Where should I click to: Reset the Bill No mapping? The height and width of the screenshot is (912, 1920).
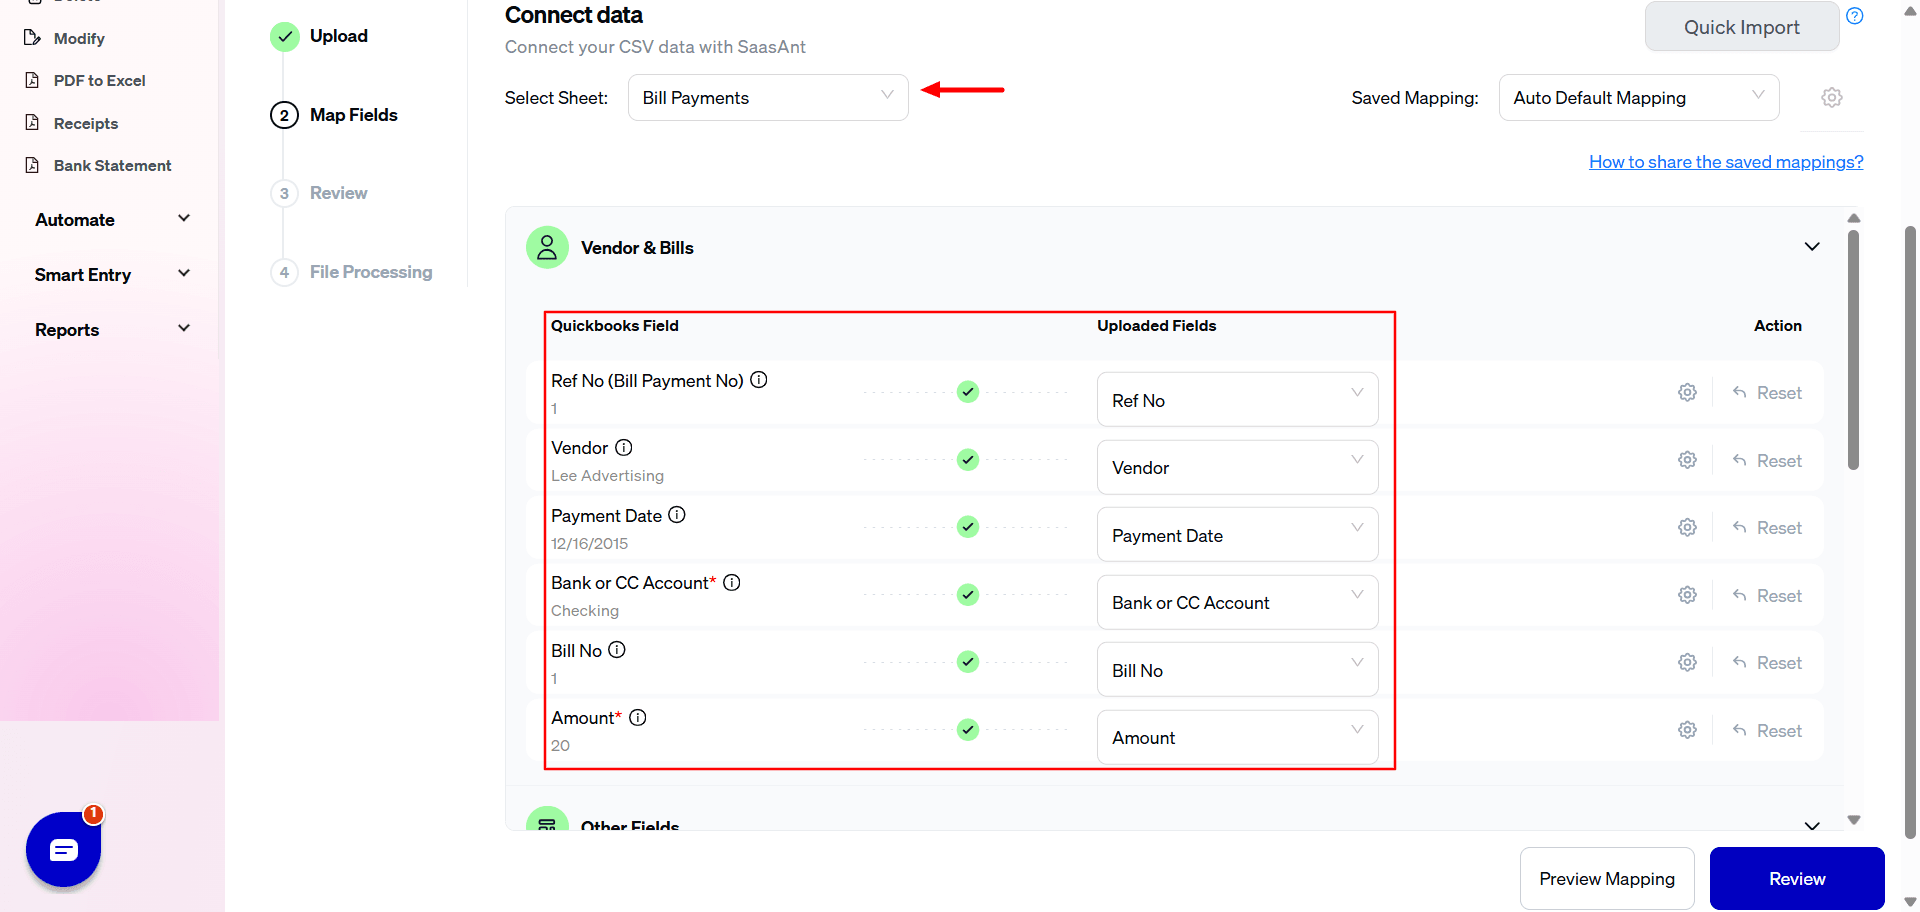coord(1767,663)
